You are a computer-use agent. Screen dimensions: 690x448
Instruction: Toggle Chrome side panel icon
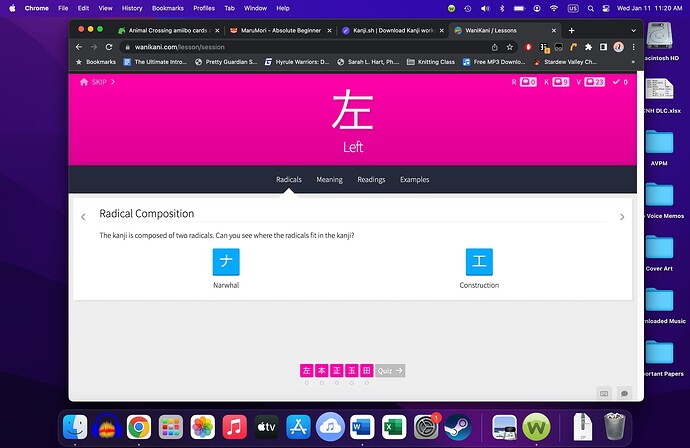[x=603, y=47]
